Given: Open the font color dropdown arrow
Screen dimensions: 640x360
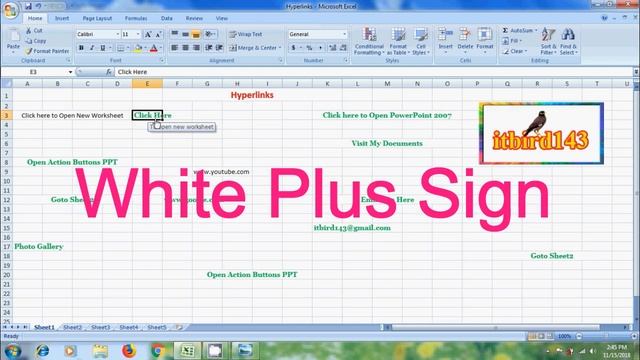Looking at the screenshot, I should [160, 48].
